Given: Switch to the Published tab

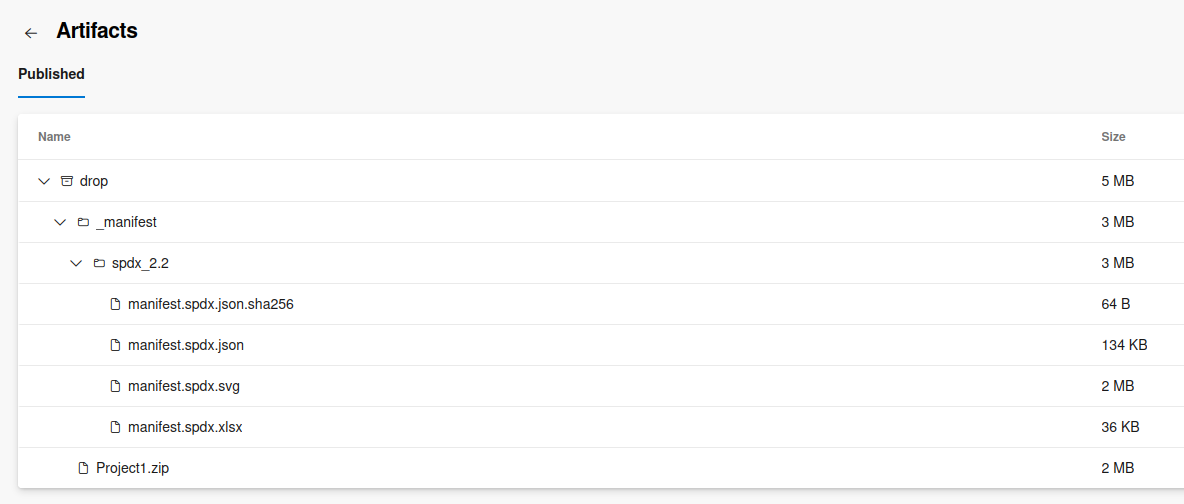Looking at the screenshot, I should click(x=51, y=74).
